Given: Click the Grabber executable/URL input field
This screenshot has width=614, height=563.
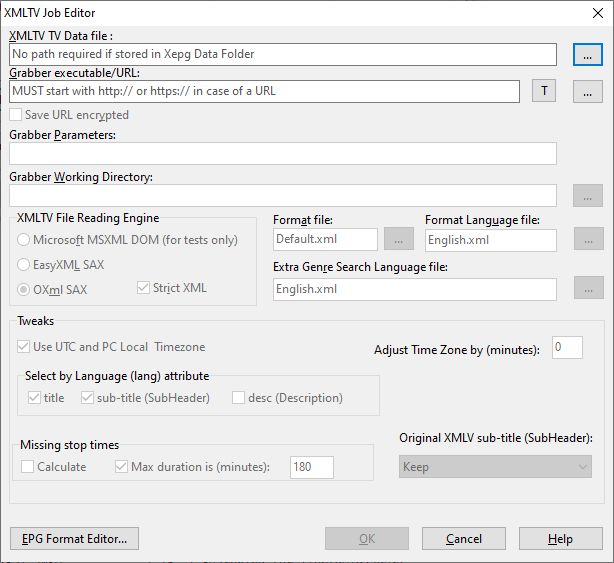Looking at the screenshot, I should (264, 91).
